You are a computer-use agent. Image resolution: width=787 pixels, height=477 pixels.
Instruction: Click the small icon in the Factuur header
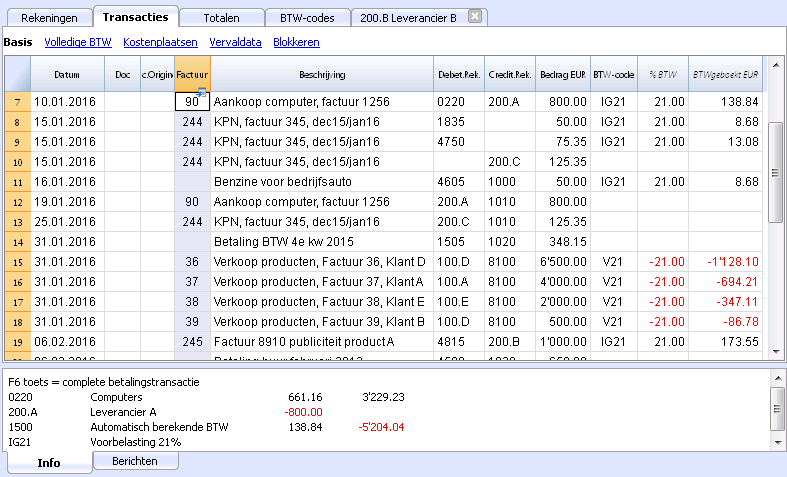(202, 92)
